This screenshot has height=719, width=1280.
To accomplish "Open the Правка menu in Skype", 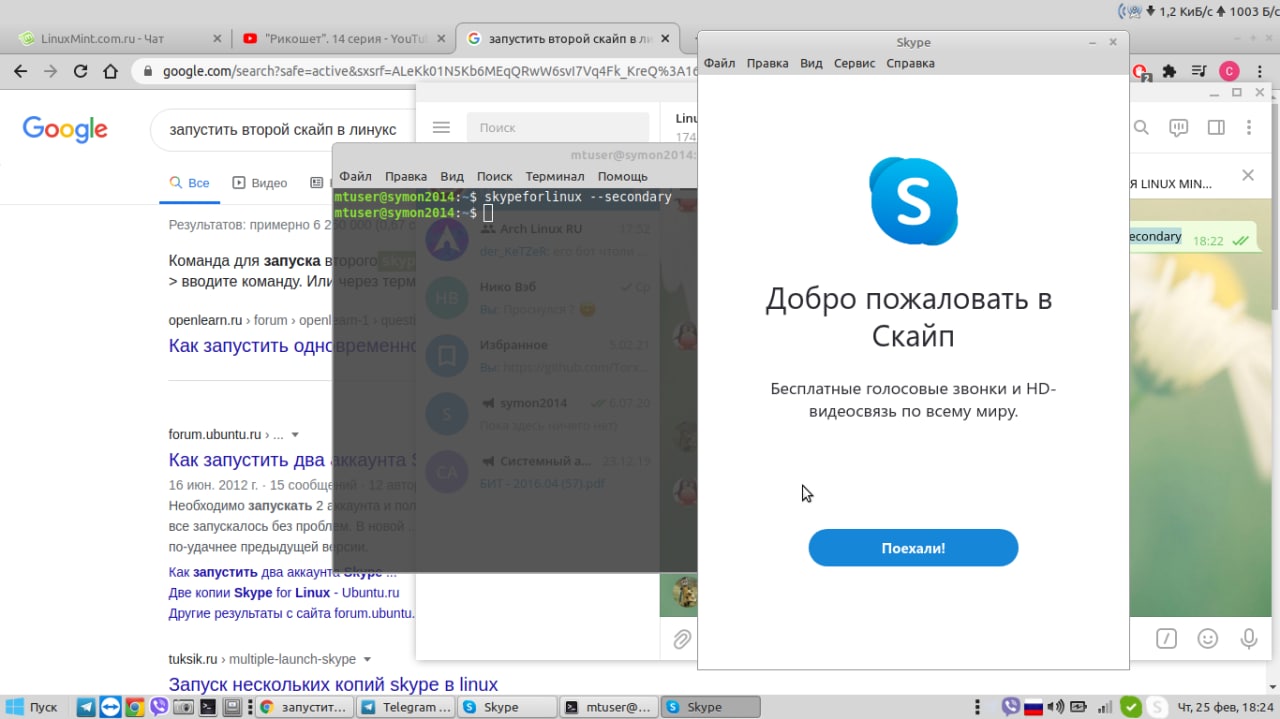I will tap(767, 63).
